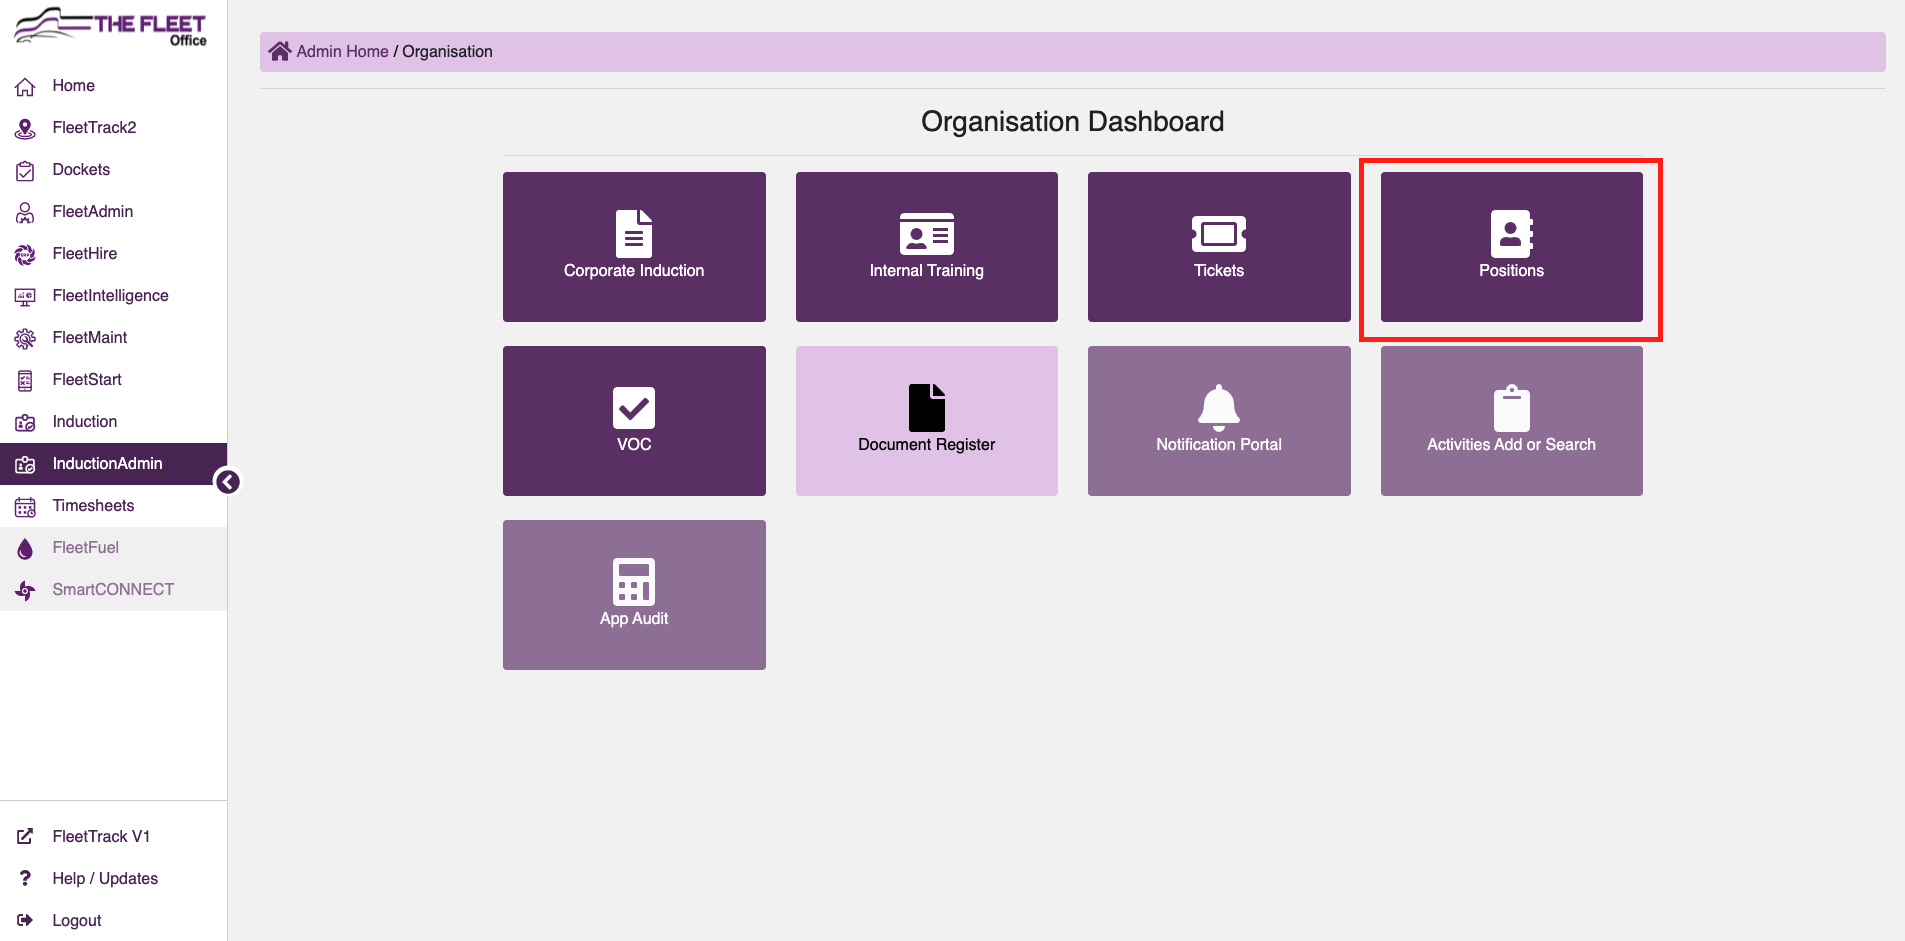This screenshot has height=941, width=1905.
Task: Click the Organisation Dashboard heading
Action: [x=1072, y=121]
